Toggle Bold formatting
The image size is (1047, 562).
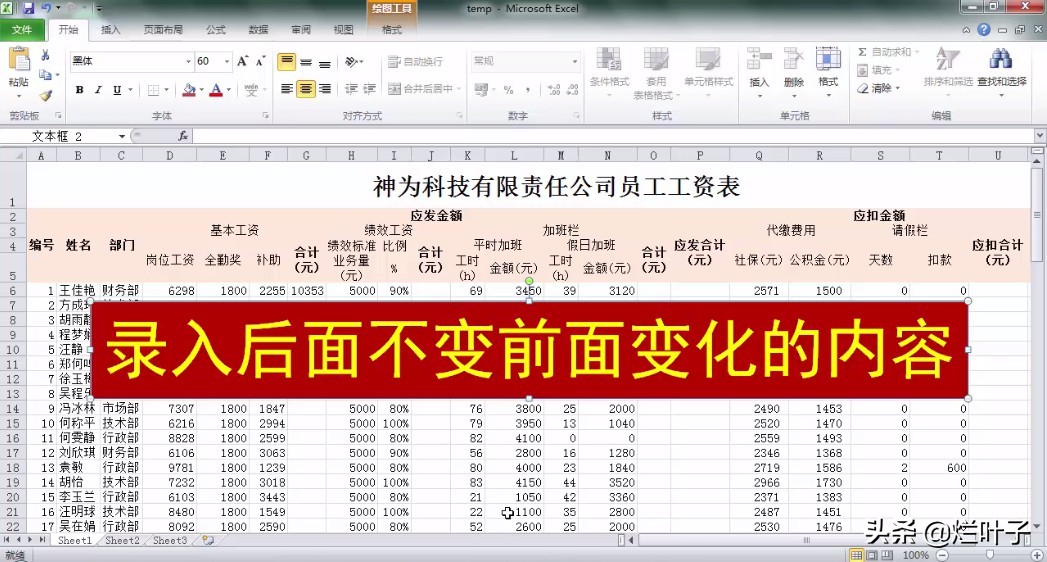click(x=79, y=89)
